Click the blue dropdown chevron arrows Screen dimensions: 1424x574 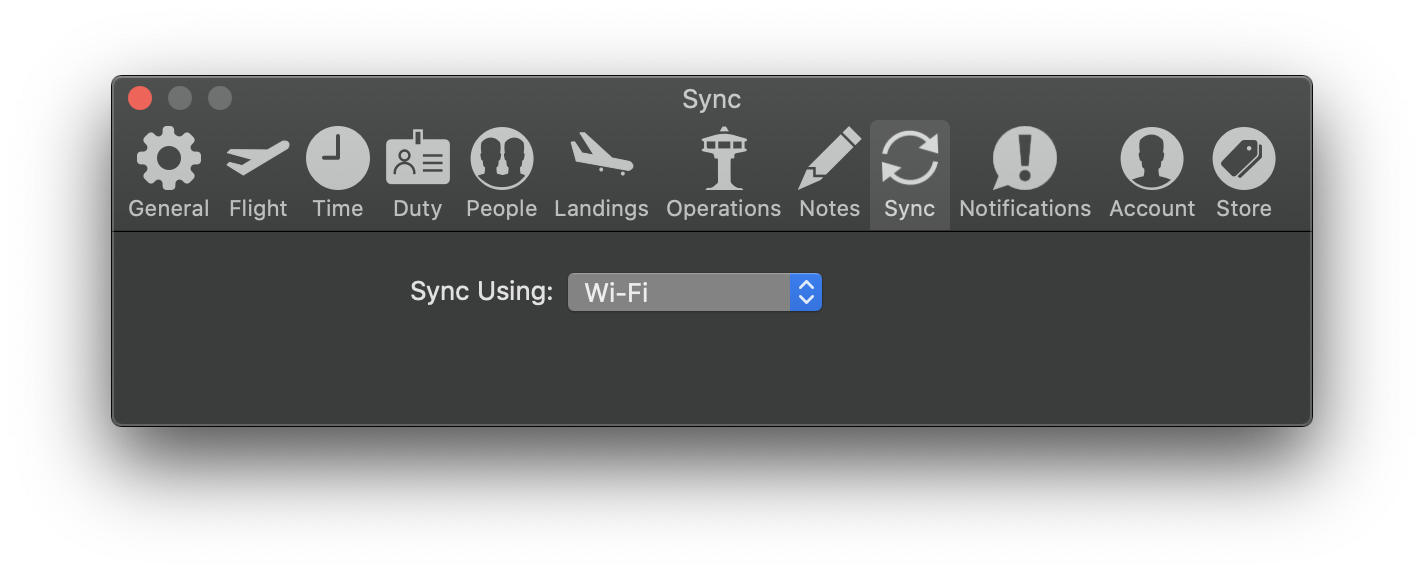pos(806,292)
